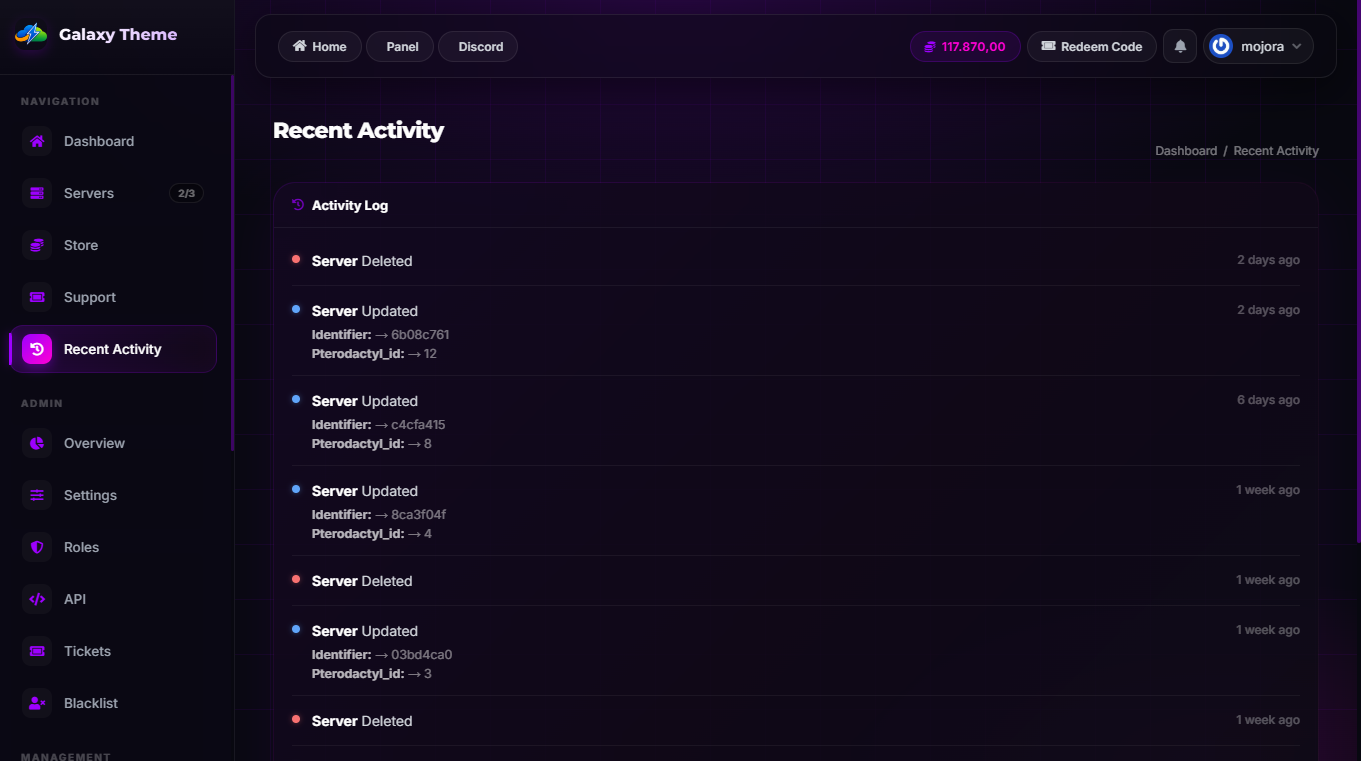Click the Dashboard home icon in sidebar
Viewport: 1361px width, 761px height.
pos(37,141)
